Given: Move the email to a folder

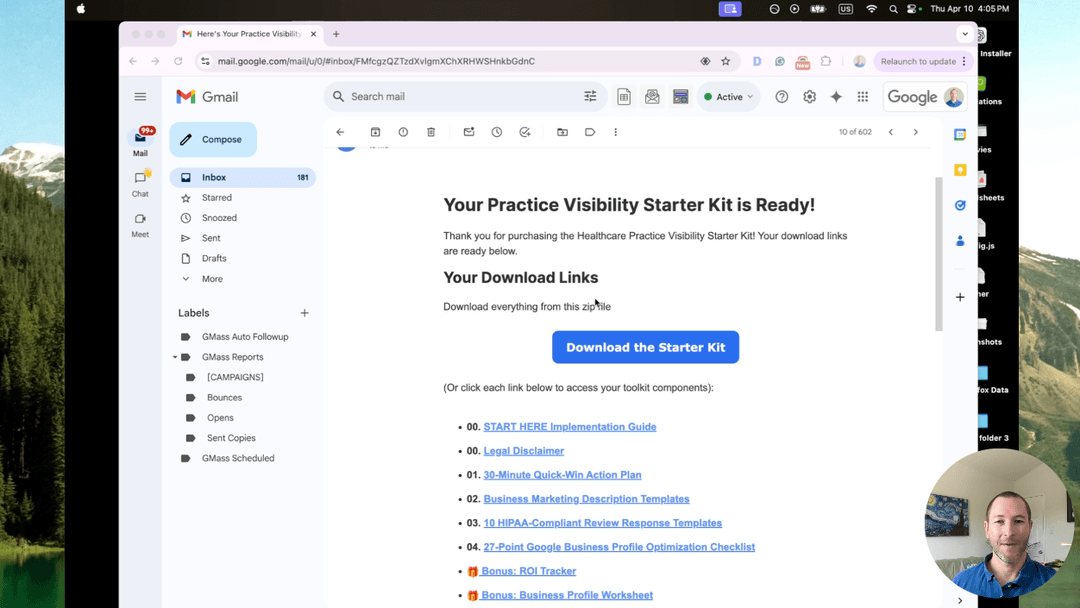Looking at the screenshot, I should (562, 131).
